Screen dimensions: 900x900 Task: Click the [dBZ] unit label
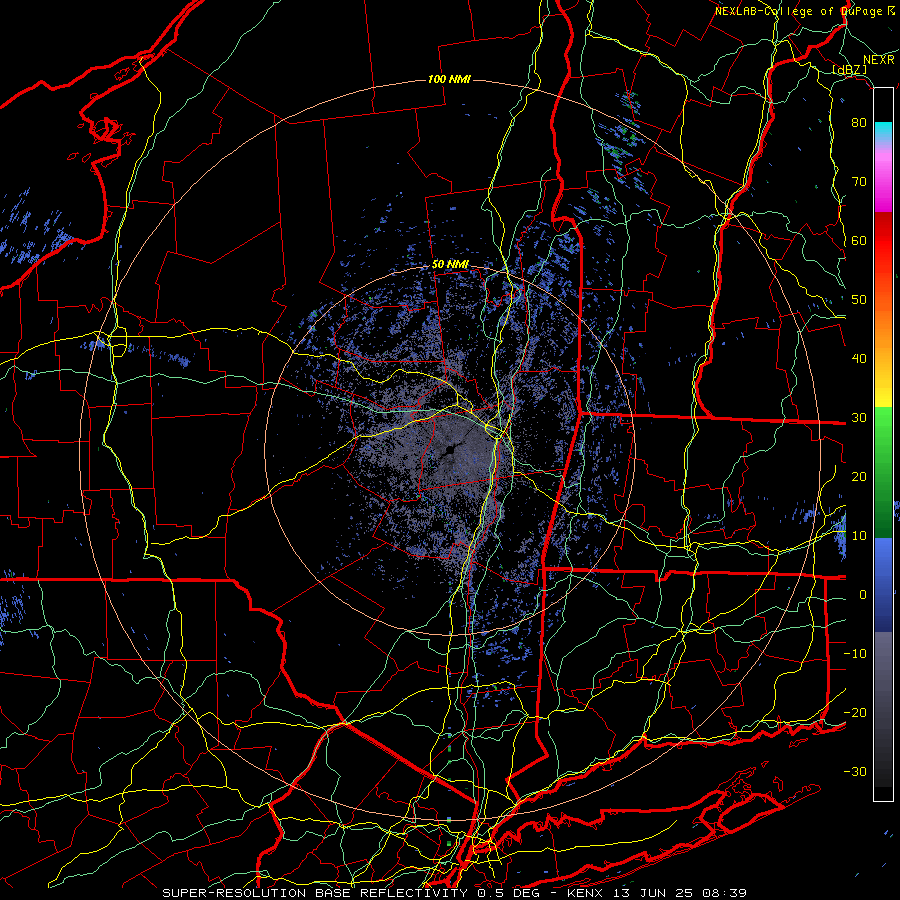pyautogui.click(x=849, y=69)
